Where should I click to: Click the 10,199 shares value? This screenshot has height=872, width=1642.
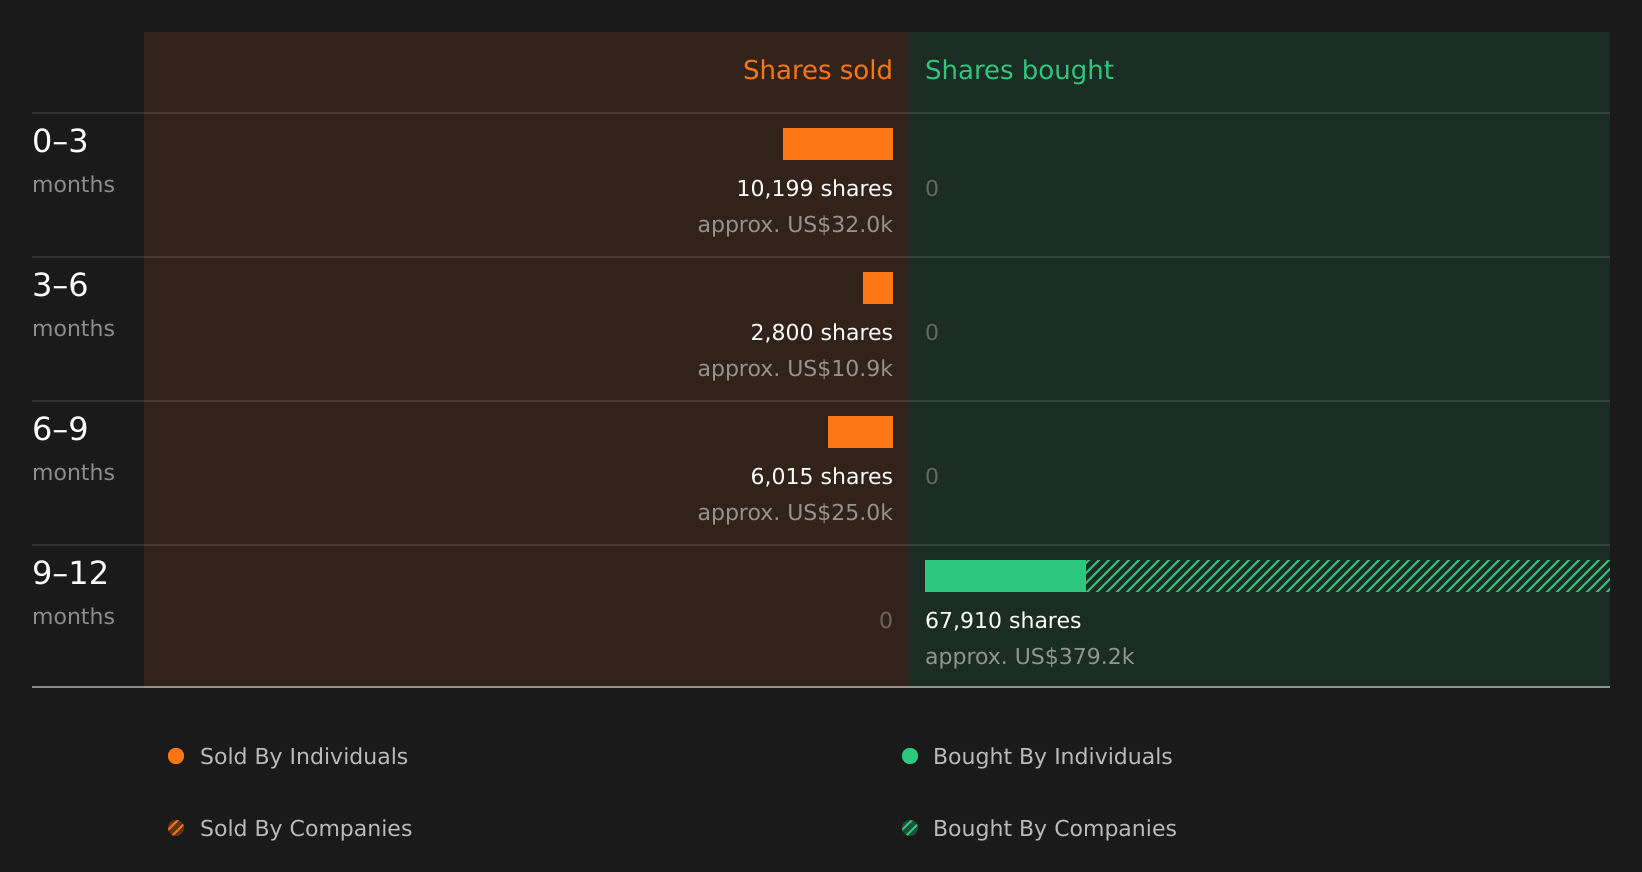(x=814, y=189)
